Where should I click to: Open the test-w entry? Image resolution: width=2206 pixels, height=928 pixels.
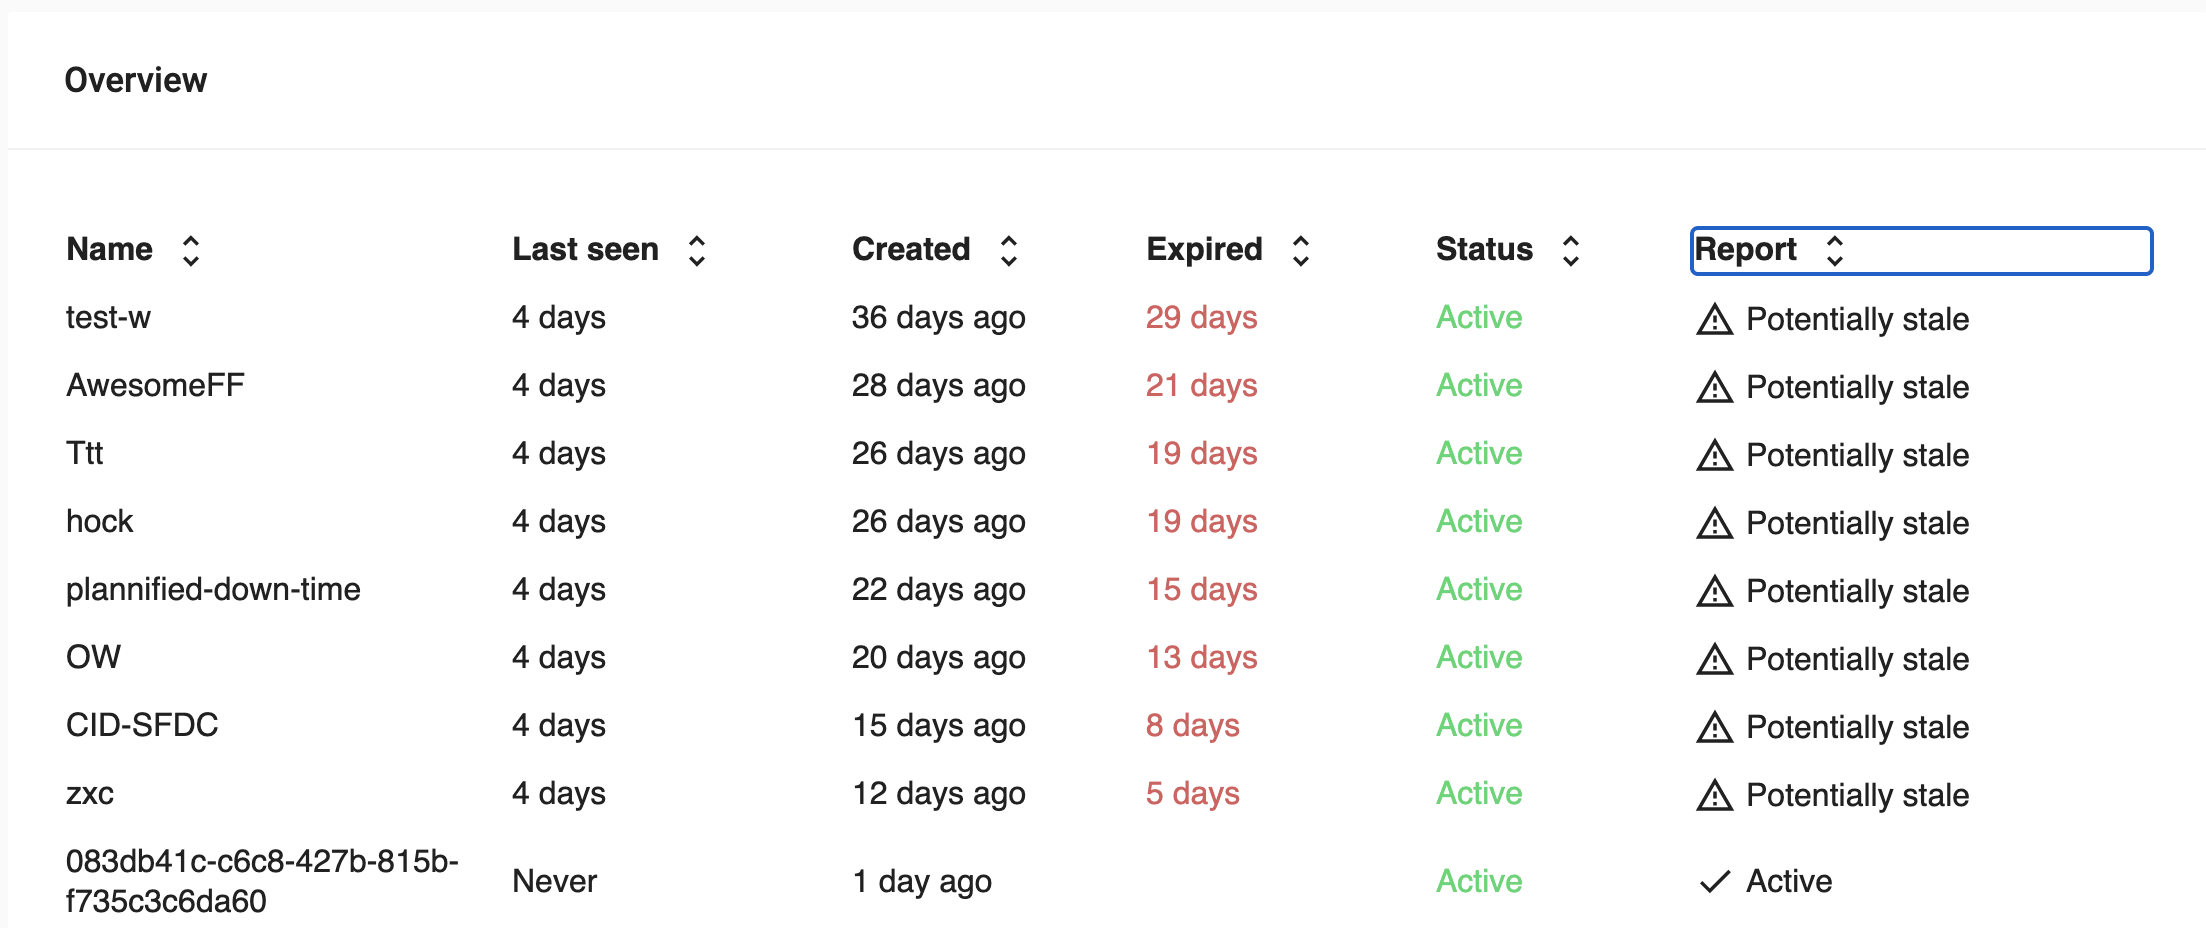(x=108, y=318)
